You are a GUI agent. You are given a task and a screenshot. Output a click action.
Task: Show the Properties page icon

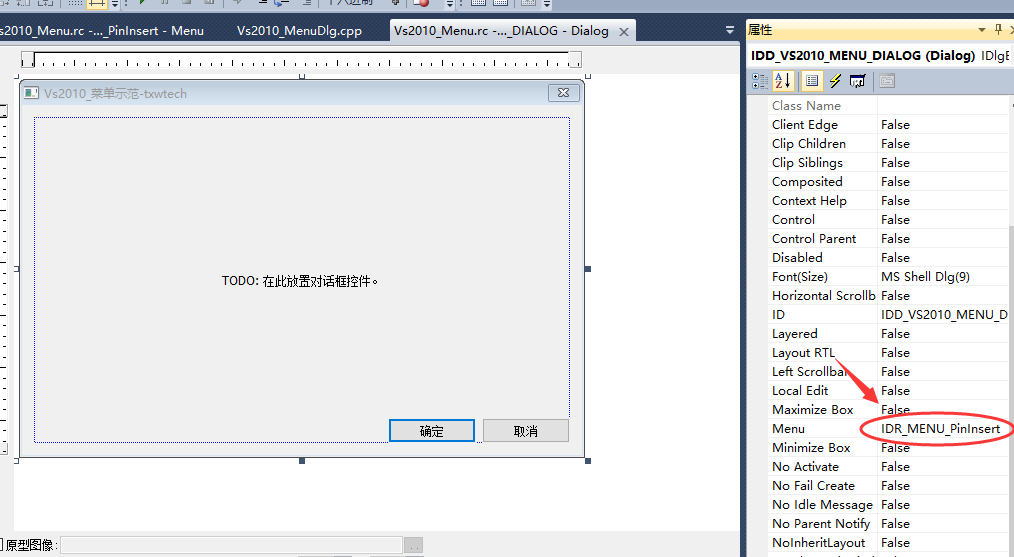(x=812, y=81)
